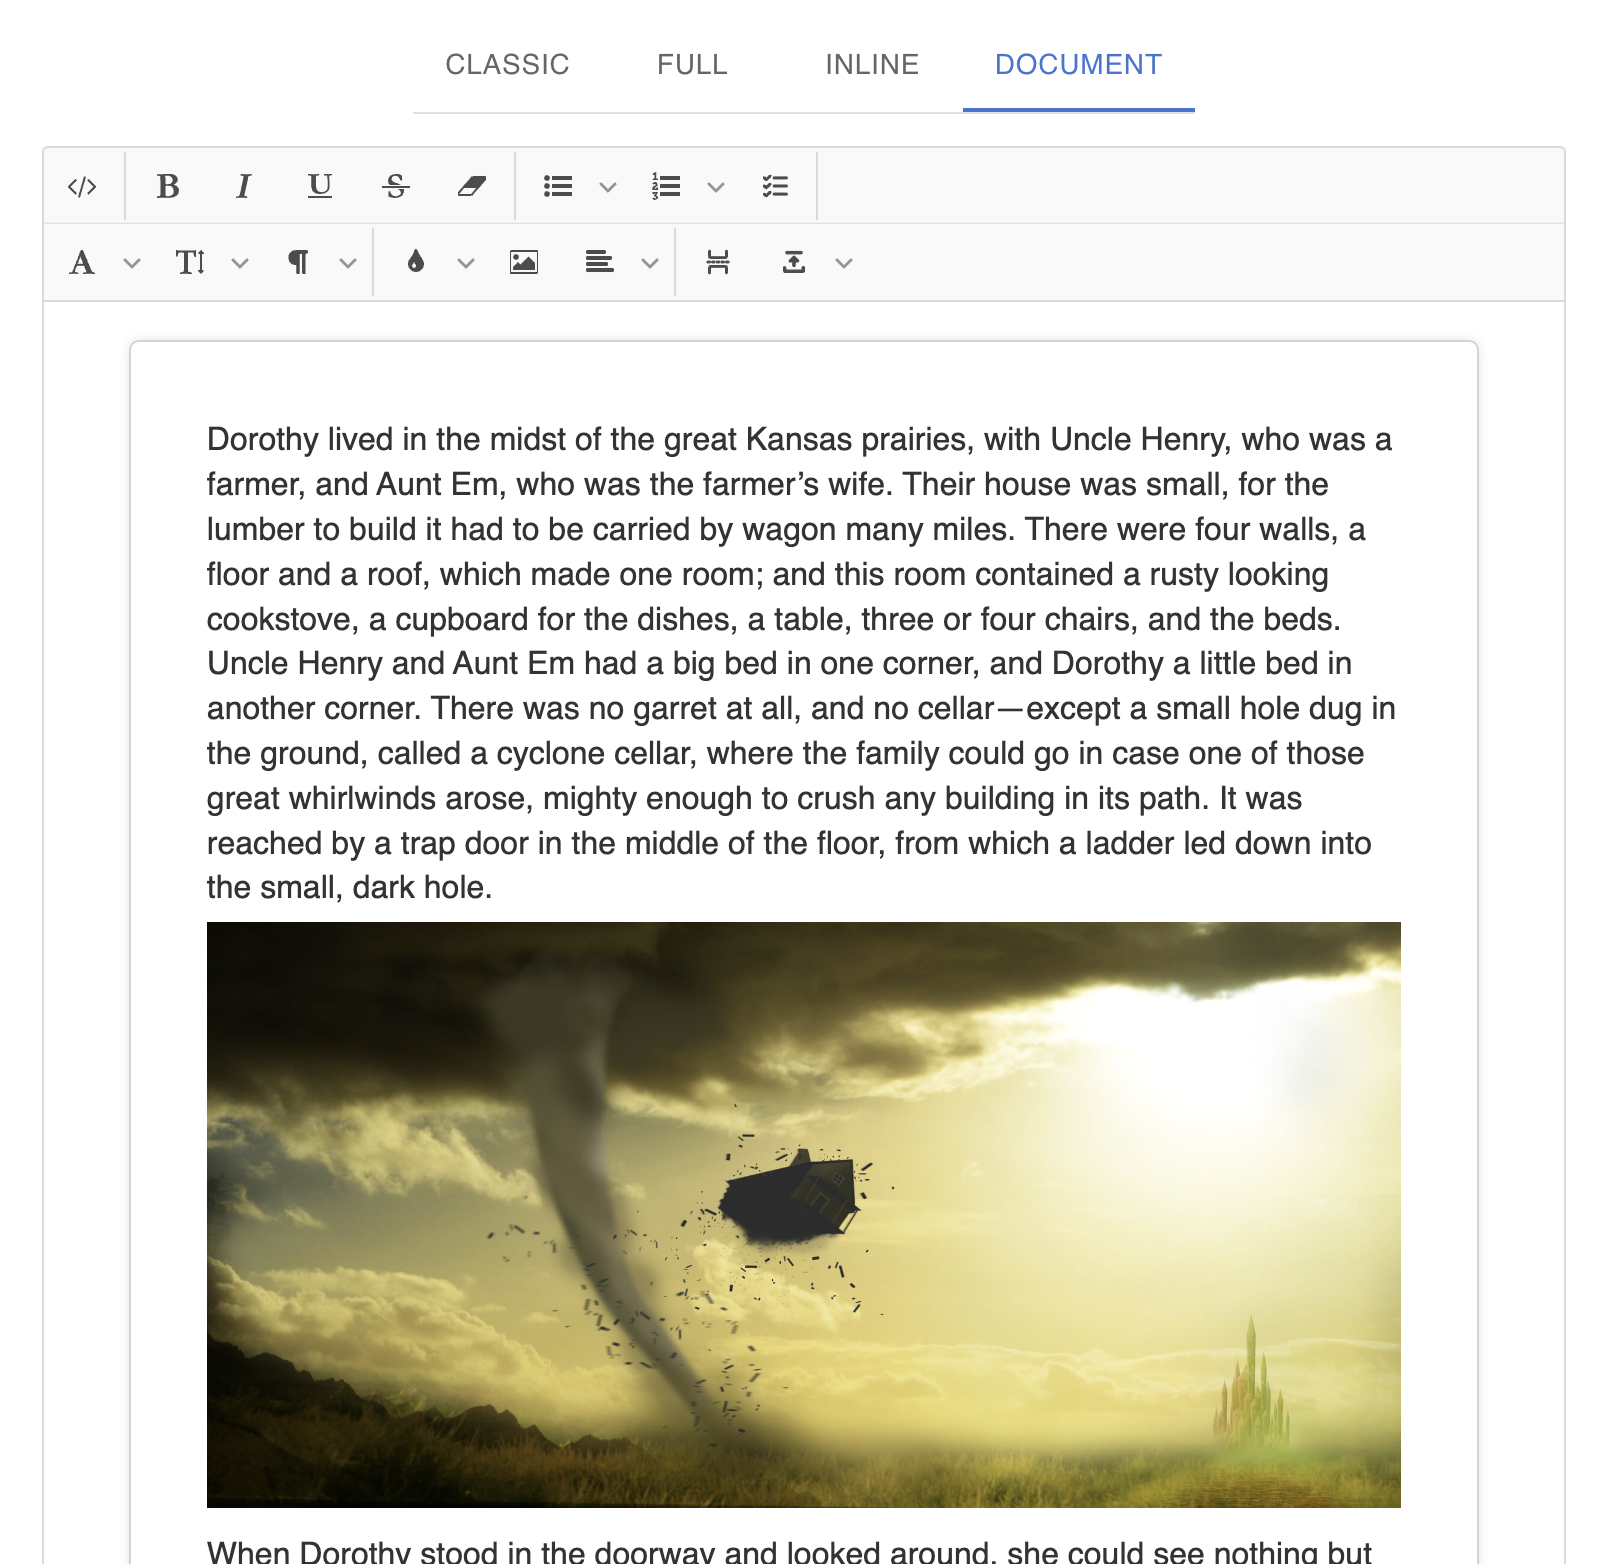
Task: Click the text 'the small, dark hole.'
Action: pos(349,888)
